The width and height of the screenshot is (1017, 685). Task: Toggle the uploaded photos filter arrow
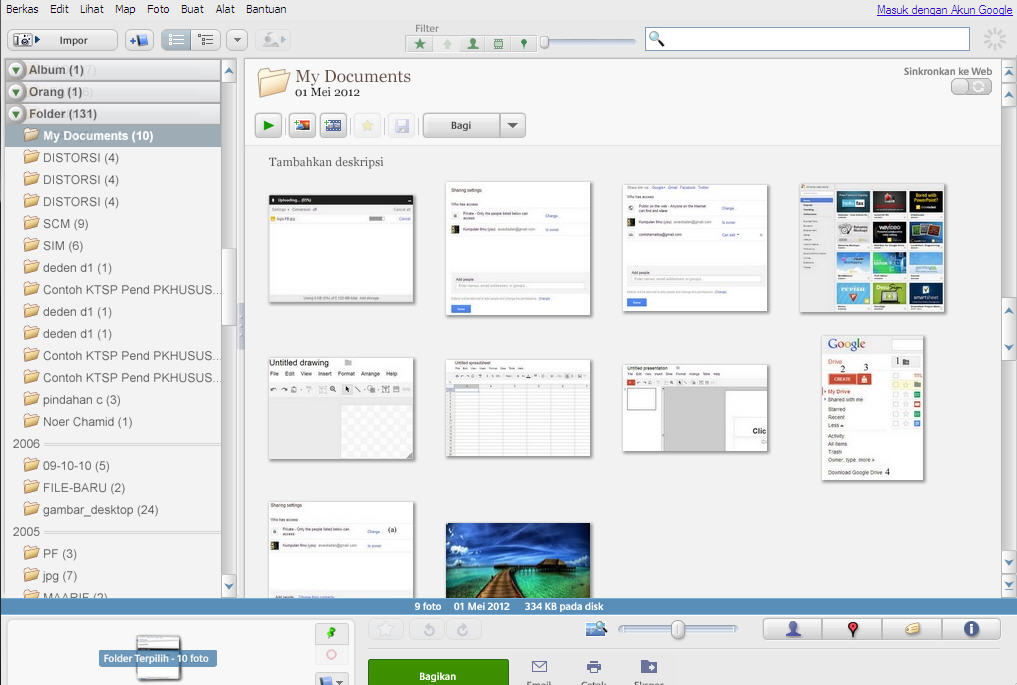point(447,44)
